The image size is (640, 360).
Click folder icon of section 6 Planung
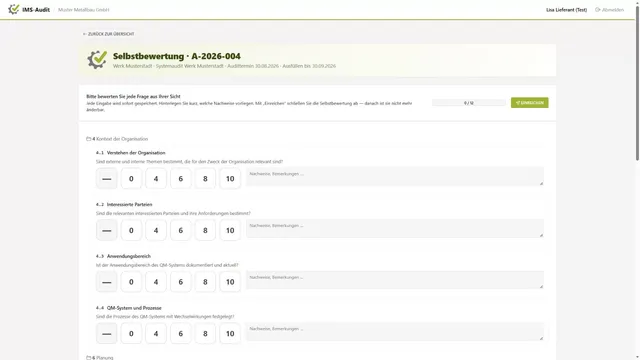89,358
